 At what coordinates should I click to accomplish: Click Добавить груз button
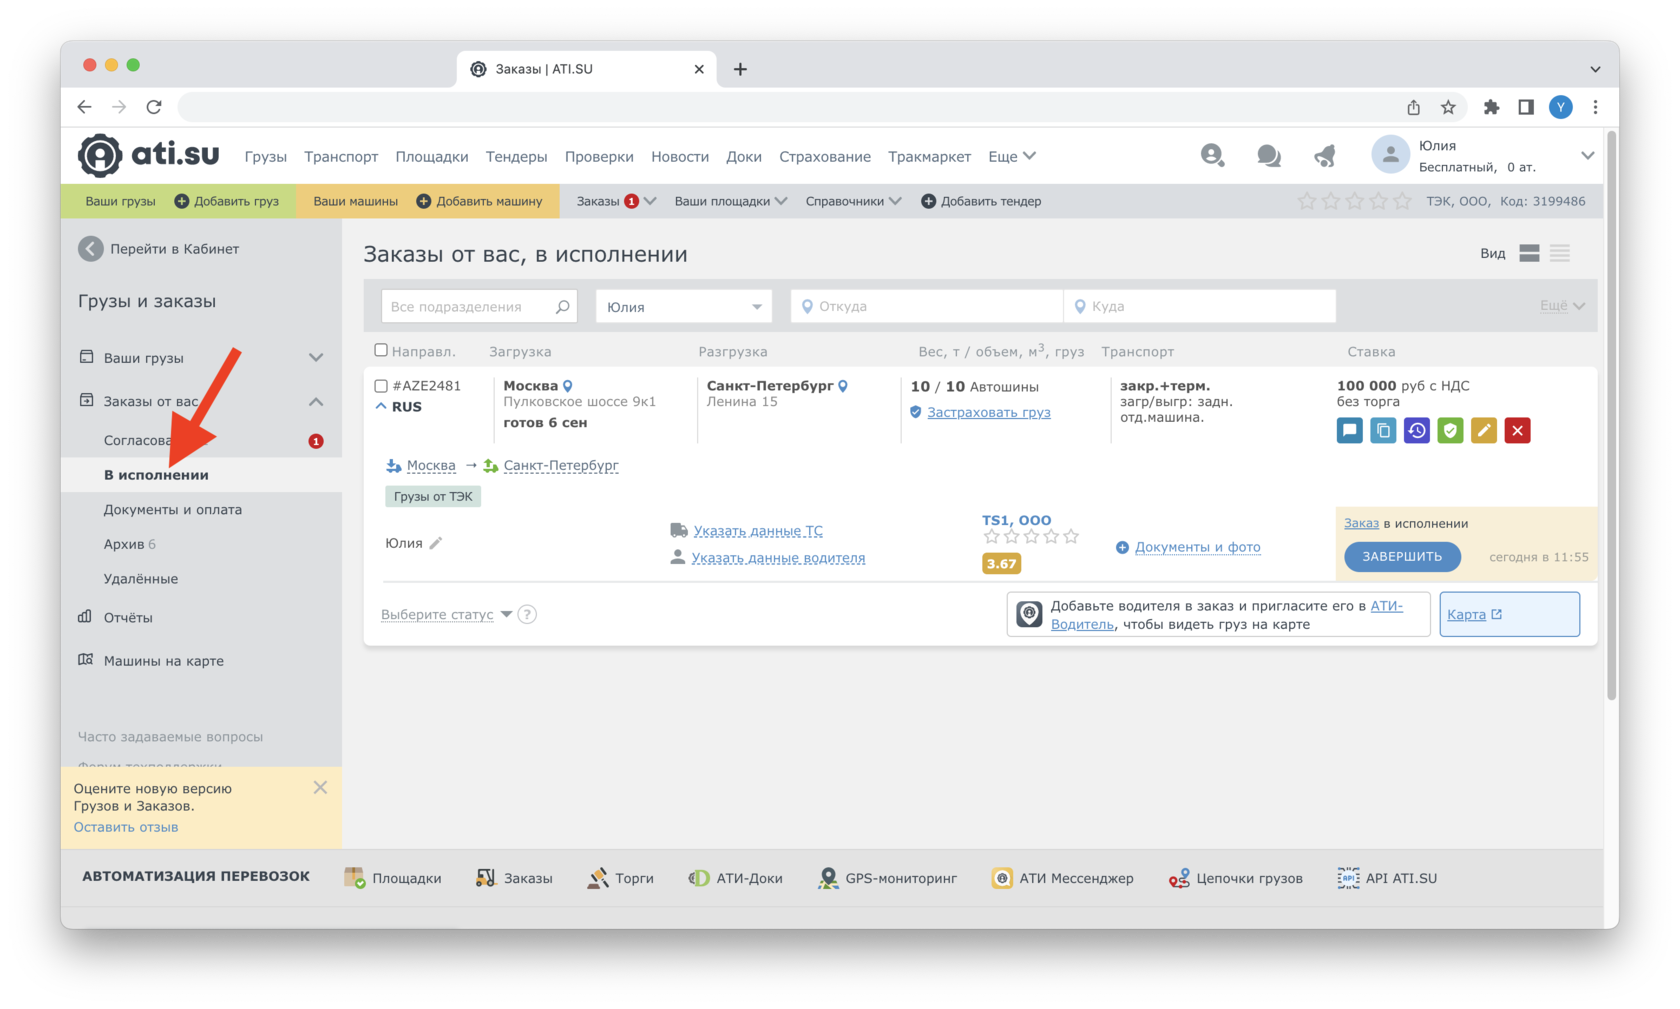click(x=227, y=201)
